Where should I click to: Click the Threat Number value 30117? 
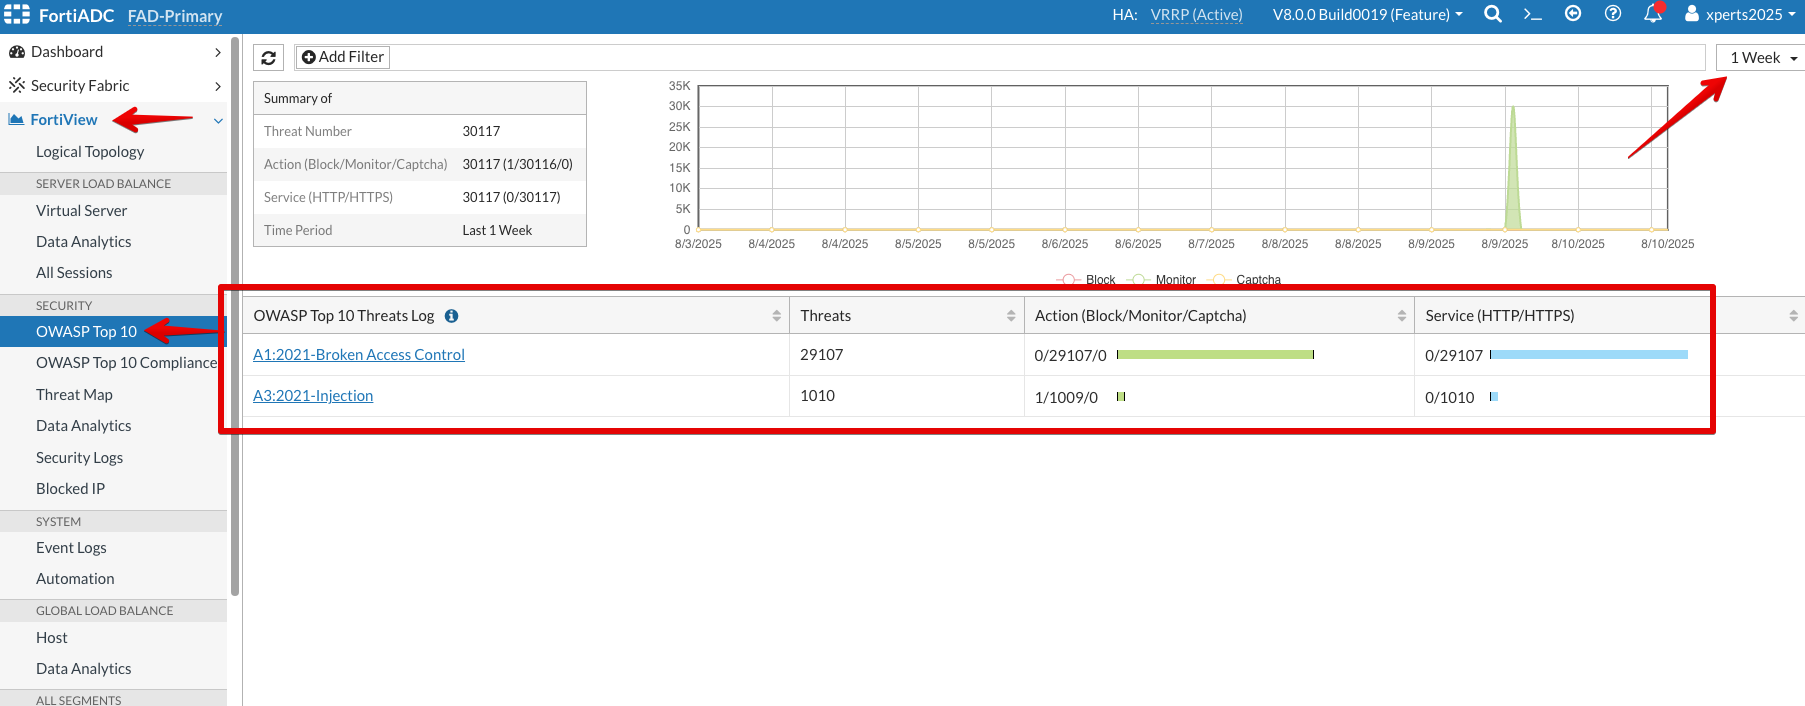pos(481,131)
